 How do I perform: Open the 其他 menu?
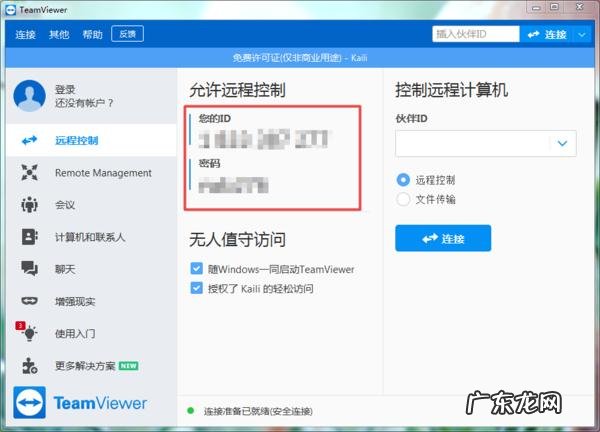tap(59, 34)
